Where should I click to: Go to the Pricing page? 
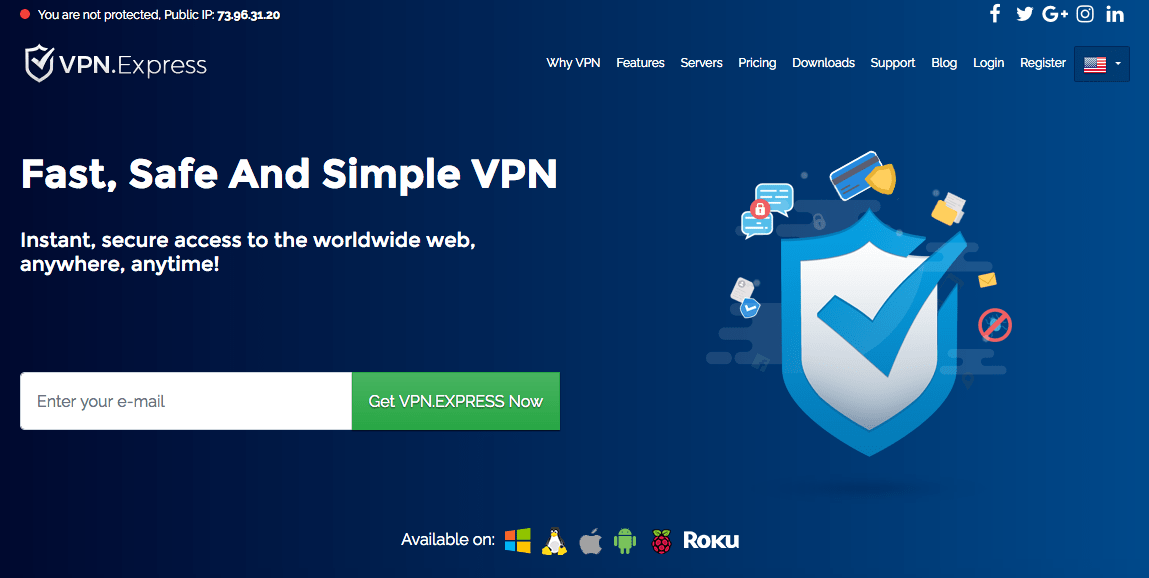pos(757,63)
